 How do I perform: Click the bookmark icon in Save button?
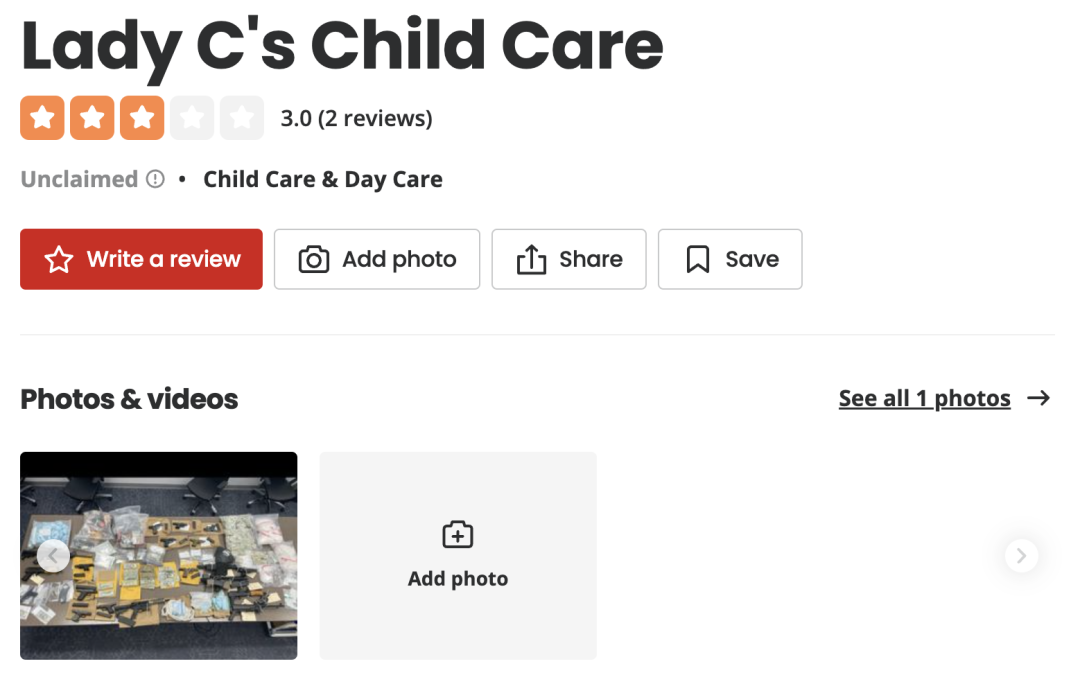698,260
